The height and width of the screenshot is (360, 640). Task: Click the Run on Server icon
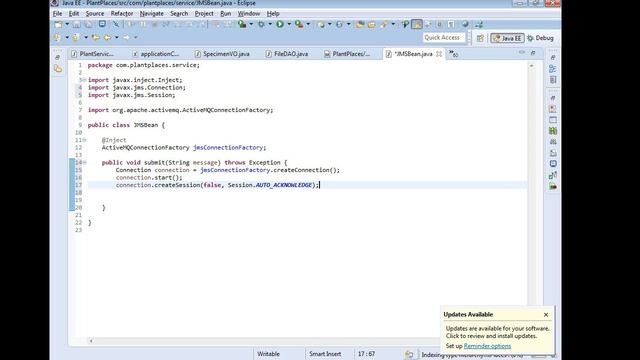(x=242, y=24)
